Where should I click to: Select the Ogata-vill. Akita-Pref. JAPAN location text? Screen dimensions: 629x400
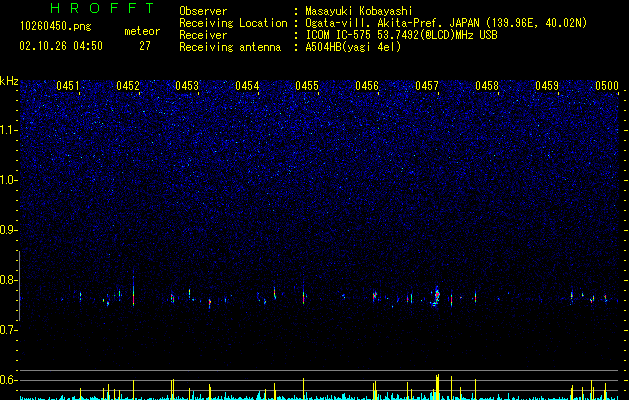tap(446, 23)
